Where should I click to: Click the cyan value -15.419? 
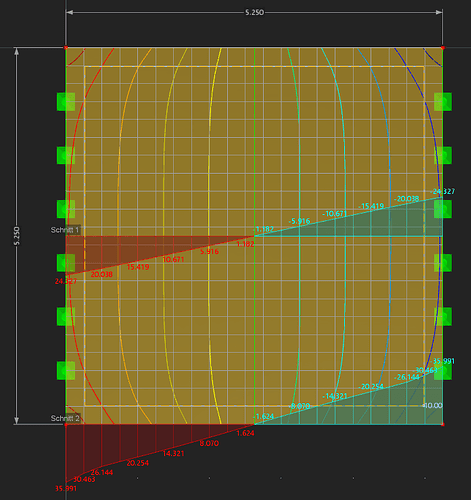371,206
